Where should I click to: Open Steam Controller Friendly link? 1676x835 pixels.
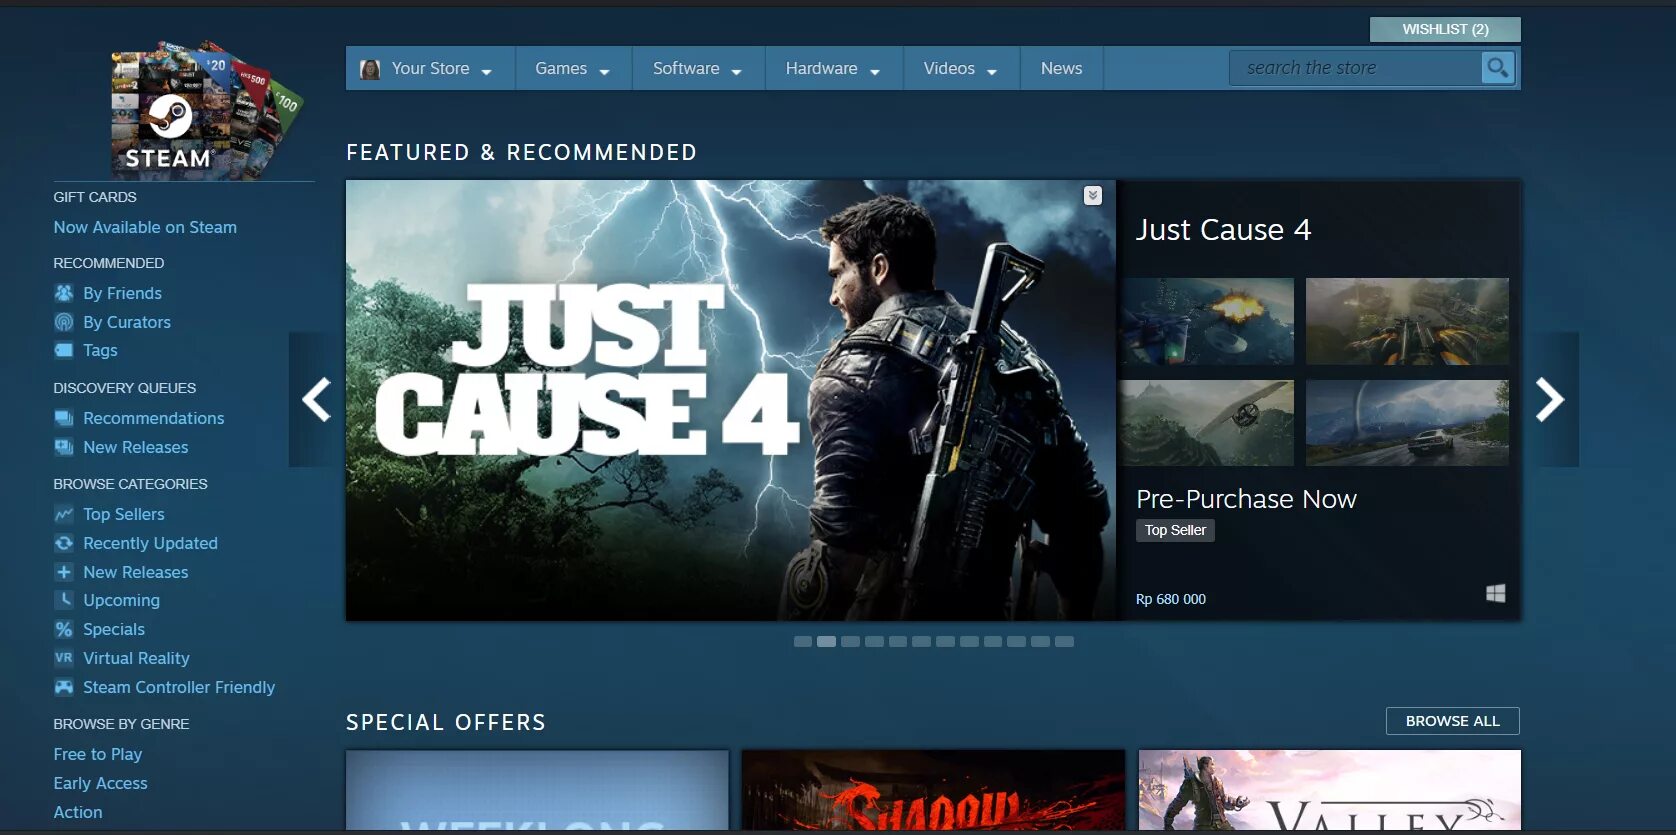pos(179,687)
